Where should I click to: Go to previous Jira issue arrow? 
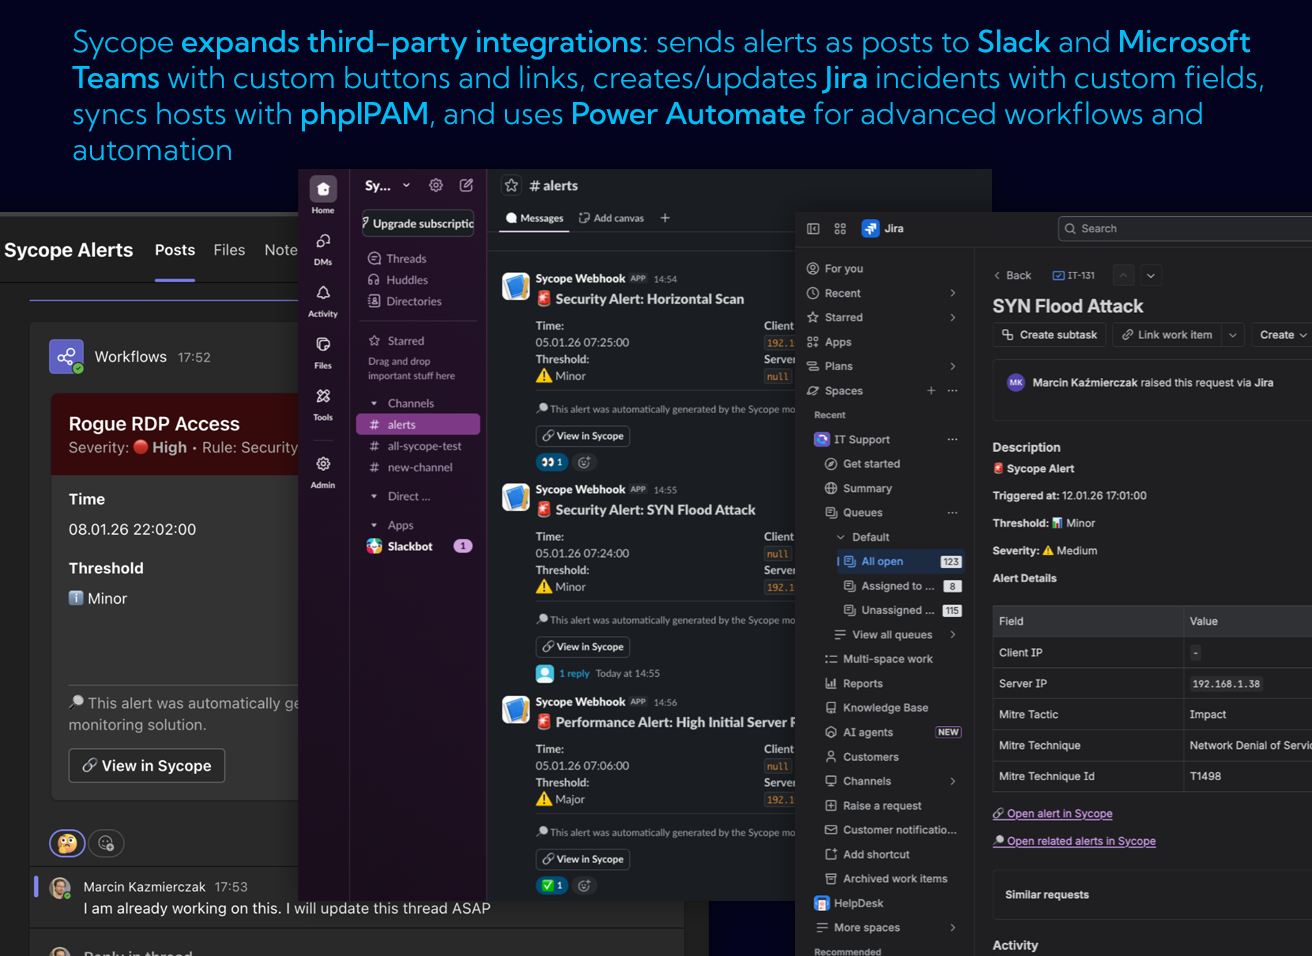pos(1123,275)
